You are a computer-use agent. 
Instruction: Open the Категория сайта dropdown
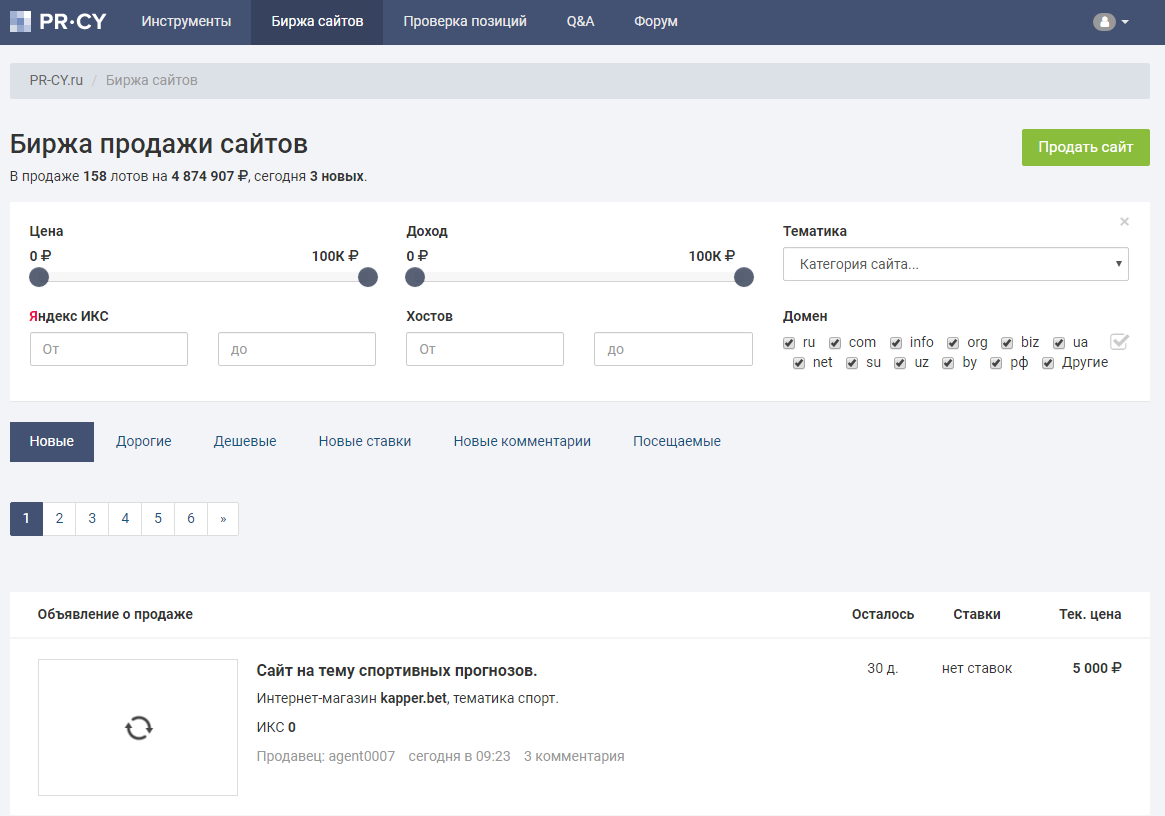(955, 264)
